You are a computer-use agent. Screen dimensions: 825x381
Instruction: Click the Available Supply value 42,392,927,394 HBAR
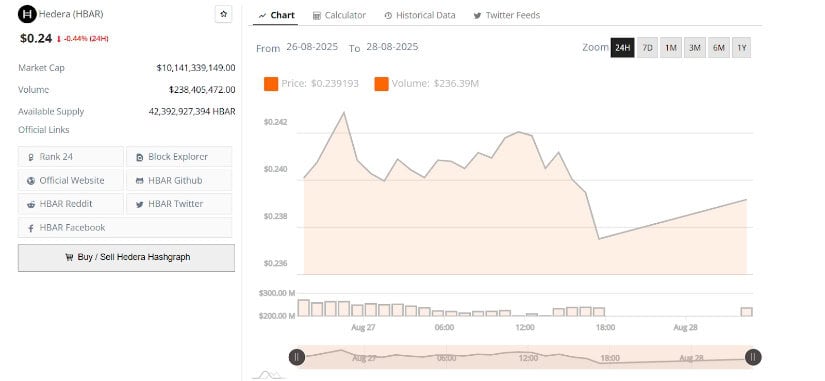tap(192, 112)
